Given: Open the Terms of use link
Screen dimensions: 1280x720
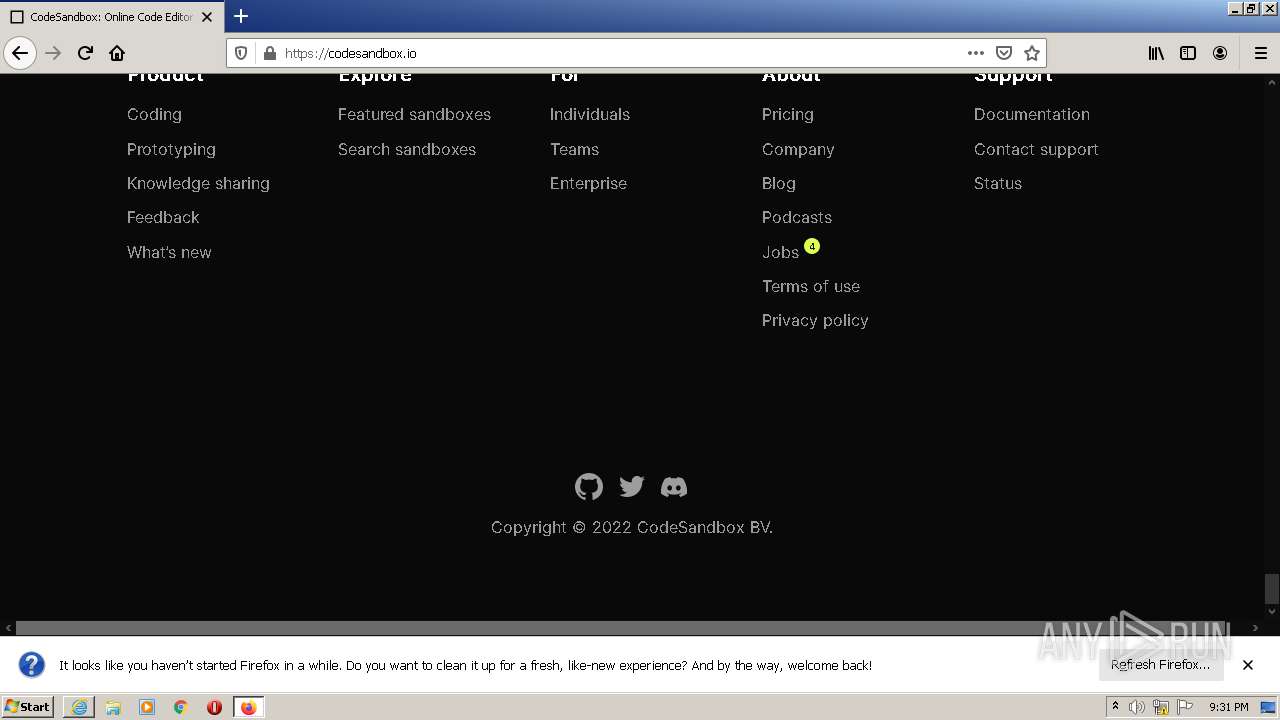Looking at the screenshot, I should click(811, 286).
